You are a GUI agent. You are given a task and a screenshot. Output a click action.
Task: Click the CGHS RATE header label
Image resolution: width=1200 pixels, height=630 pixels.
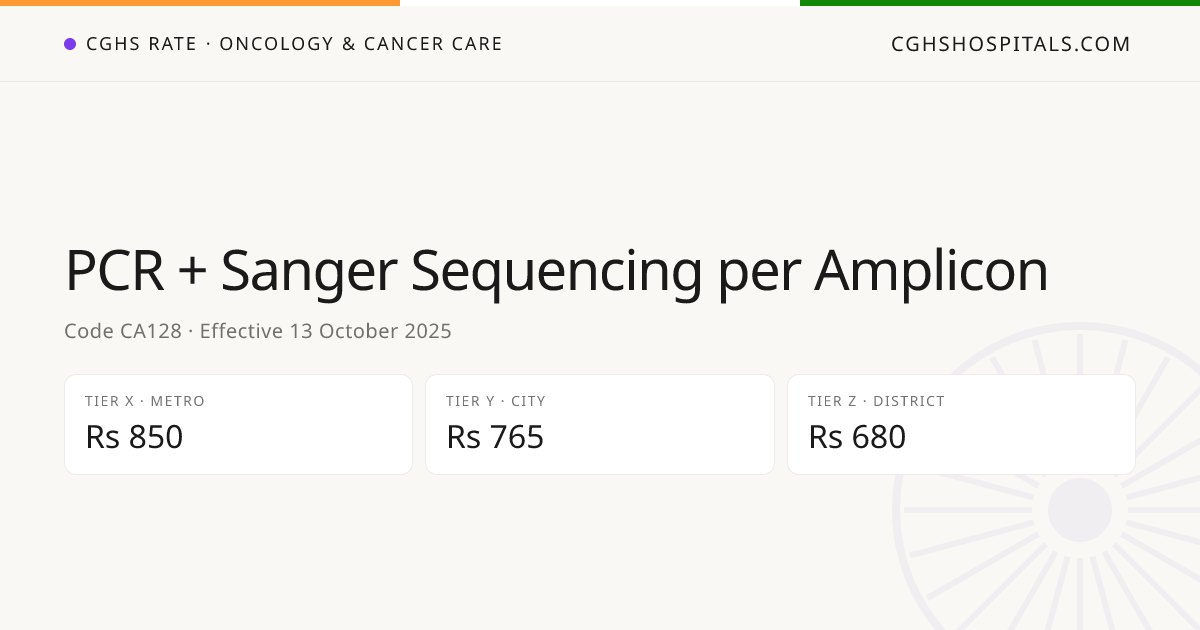[142, 44]
